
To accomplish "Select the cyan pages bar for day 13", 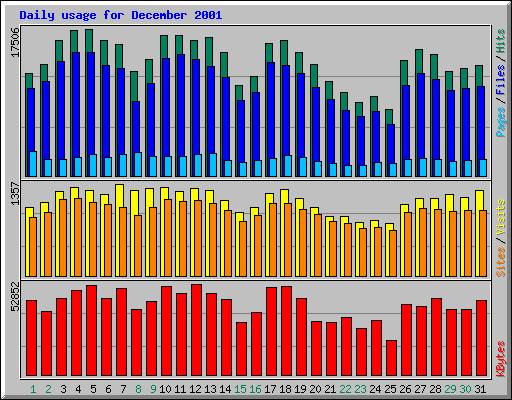I will click(213, 165).
